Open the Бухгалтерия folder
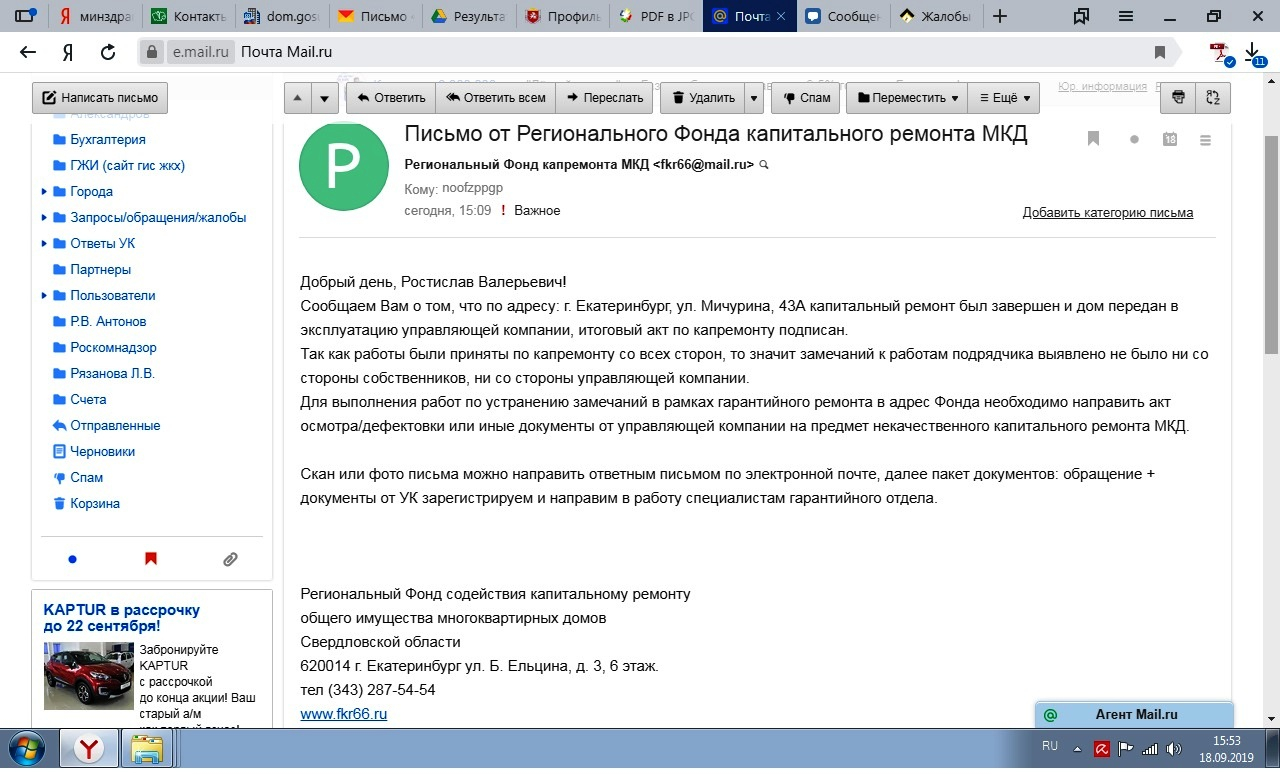This screenshot has height=774, width=1280. click(x=107, y=140)
